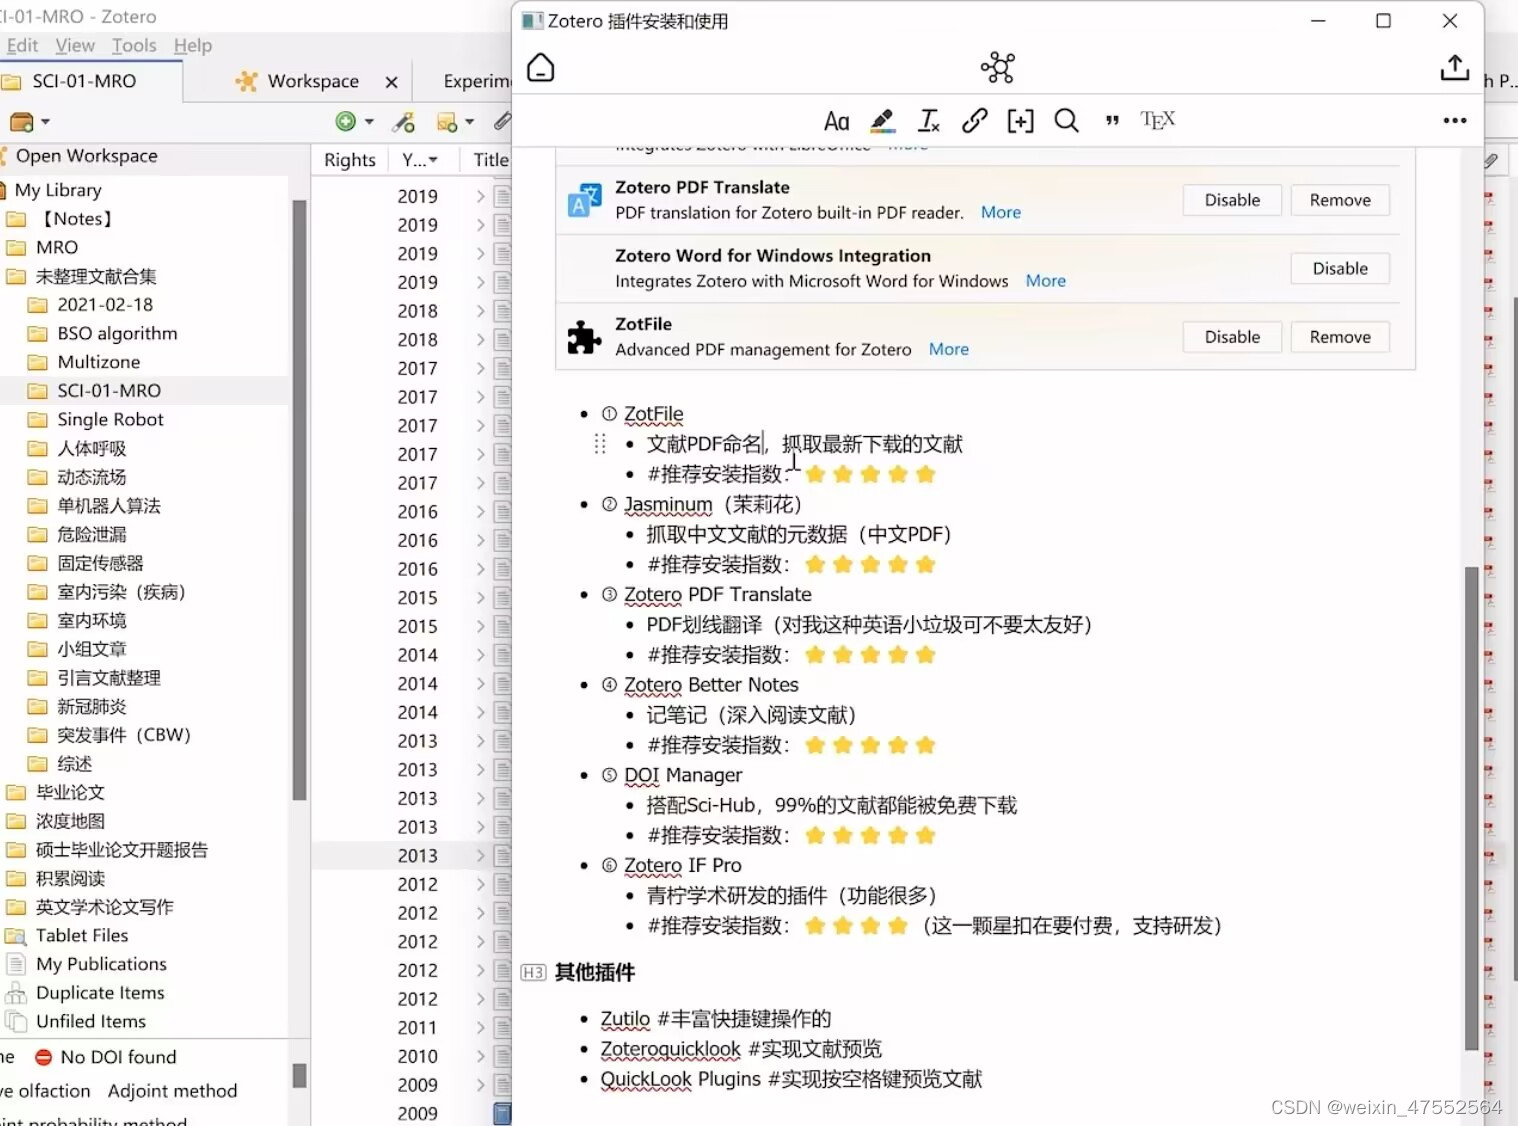Image resolution: width=1518 pixels, height=1126 pixels.
Task: Click the No DOI found red tag icon
Action: point(43,1057)
